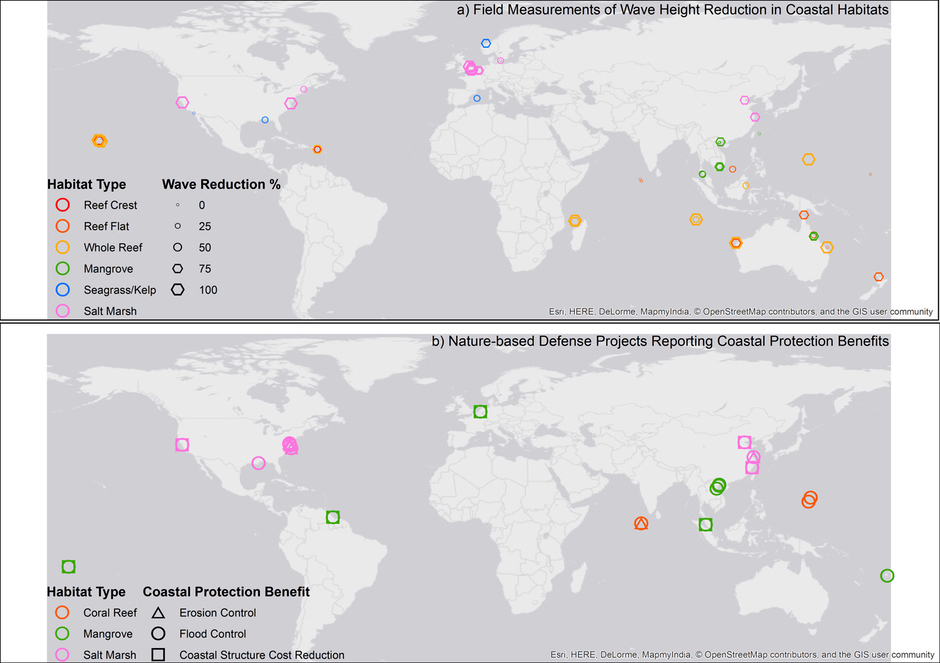Click the 'Whole Reef' legend label
The width and height of the screenshot is (940, 663).
[113, 248]
